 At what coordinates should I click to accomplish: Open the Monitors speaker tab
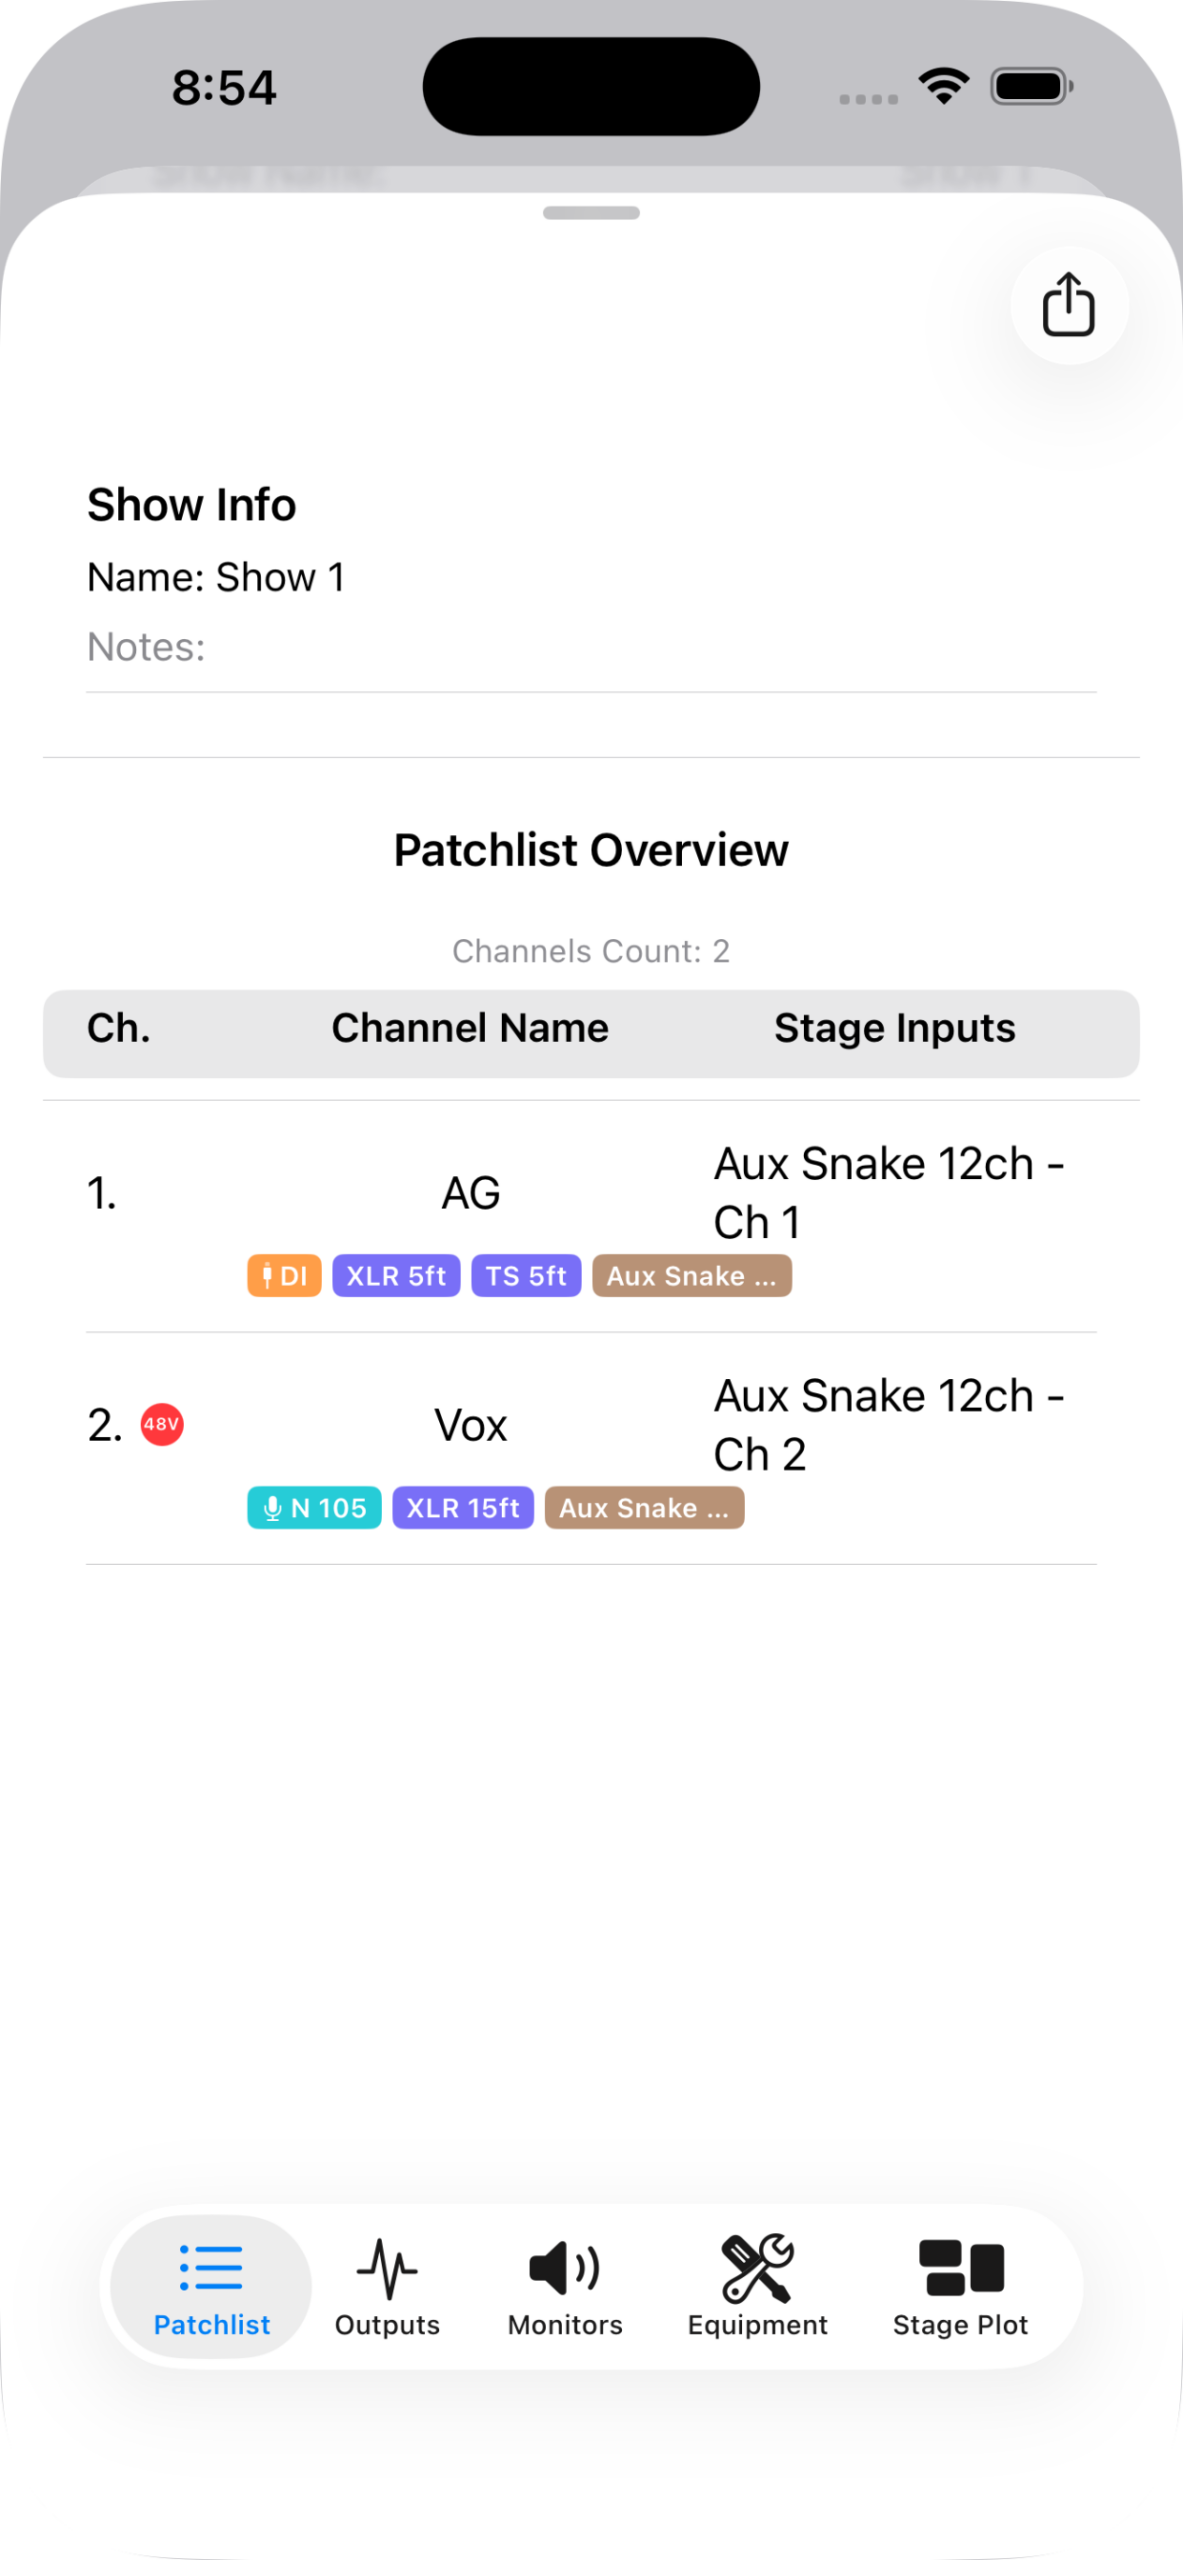(565, 2286)
